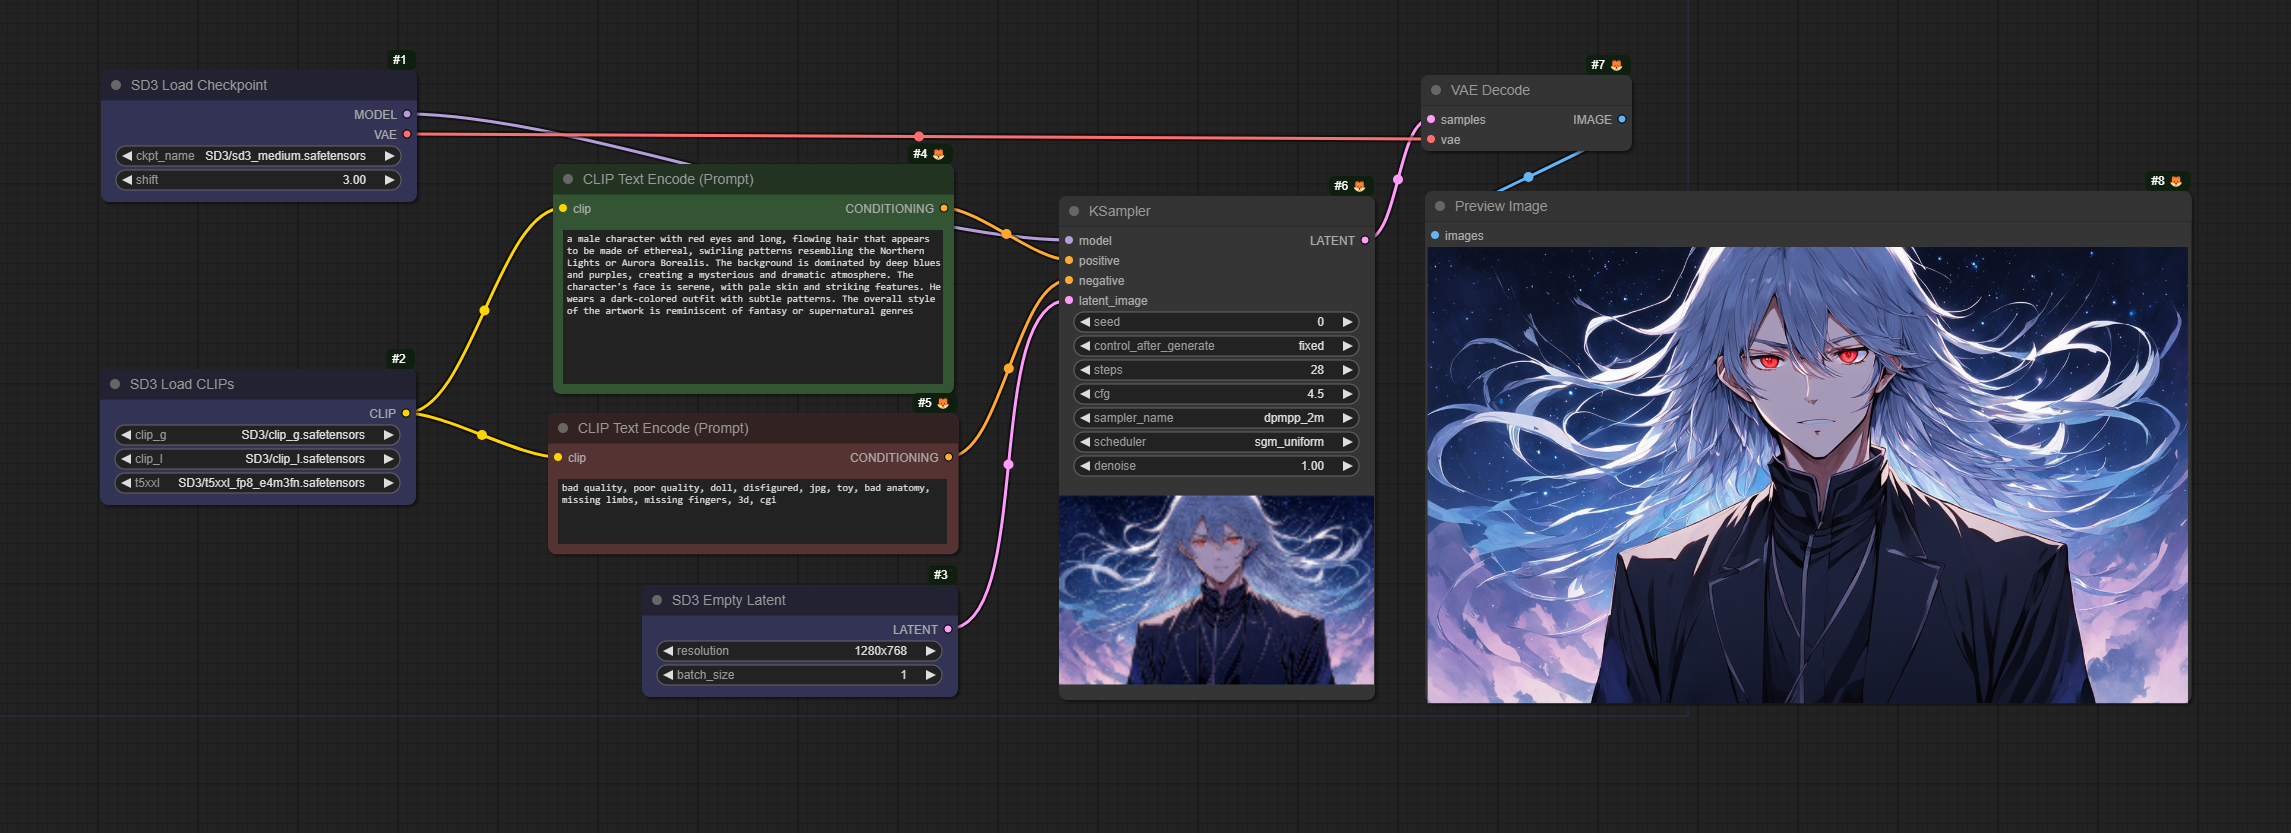Open the scheduler sgm_uniform dropdown
This screenshot has width=2291, height=833.
tap(1216, 442)
